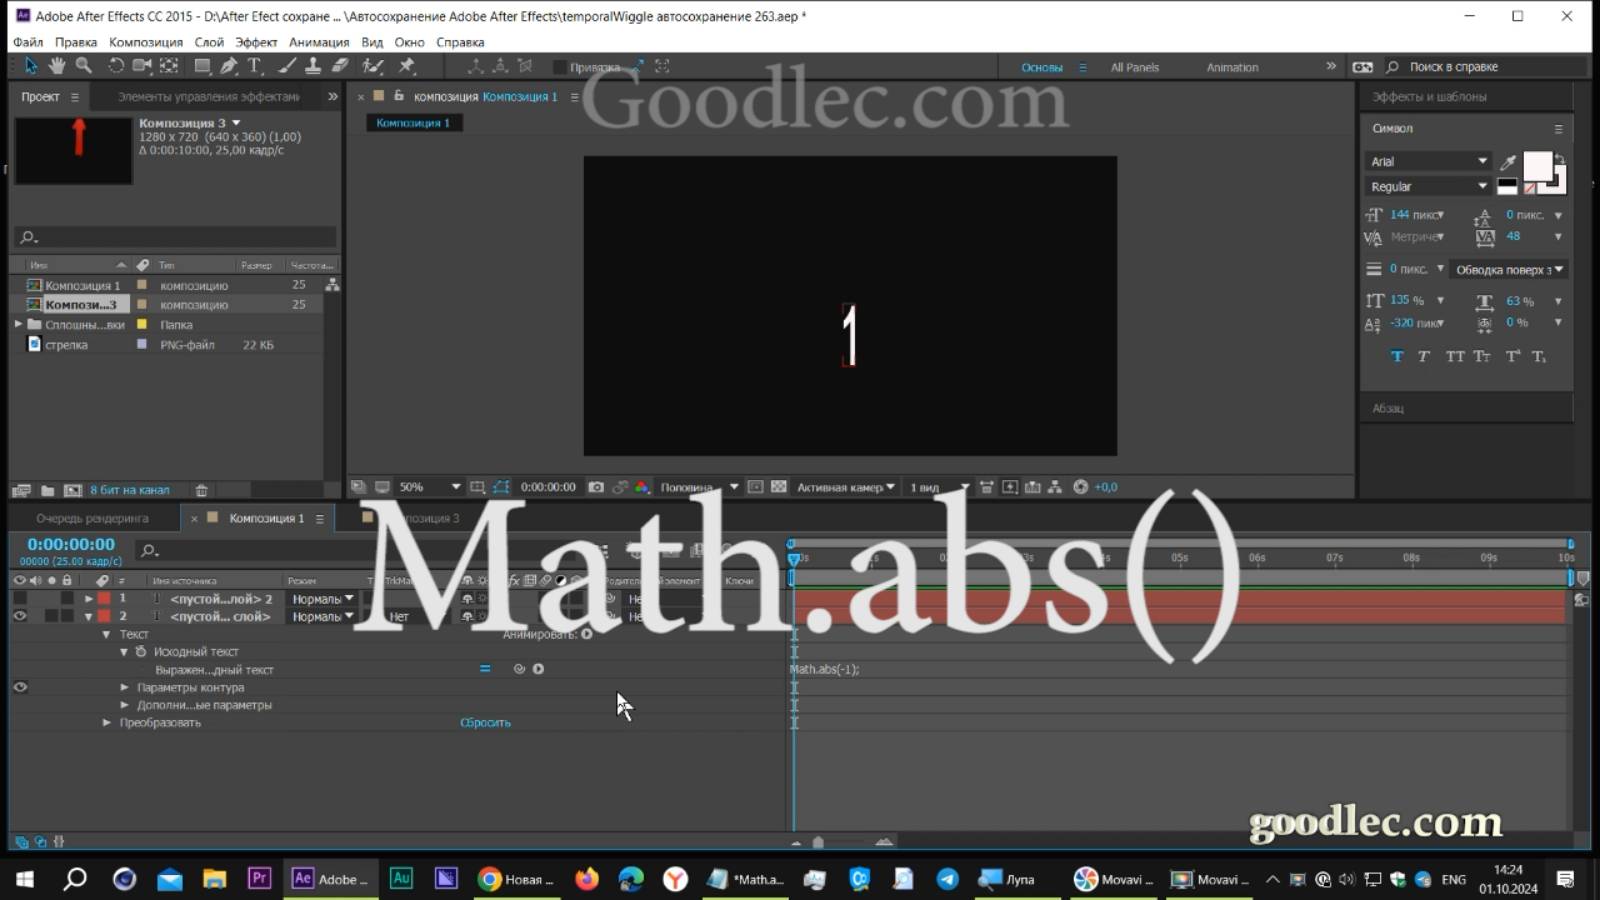
Task: Click the swap fill and stroke arrow
Action: pos(1560,160)
